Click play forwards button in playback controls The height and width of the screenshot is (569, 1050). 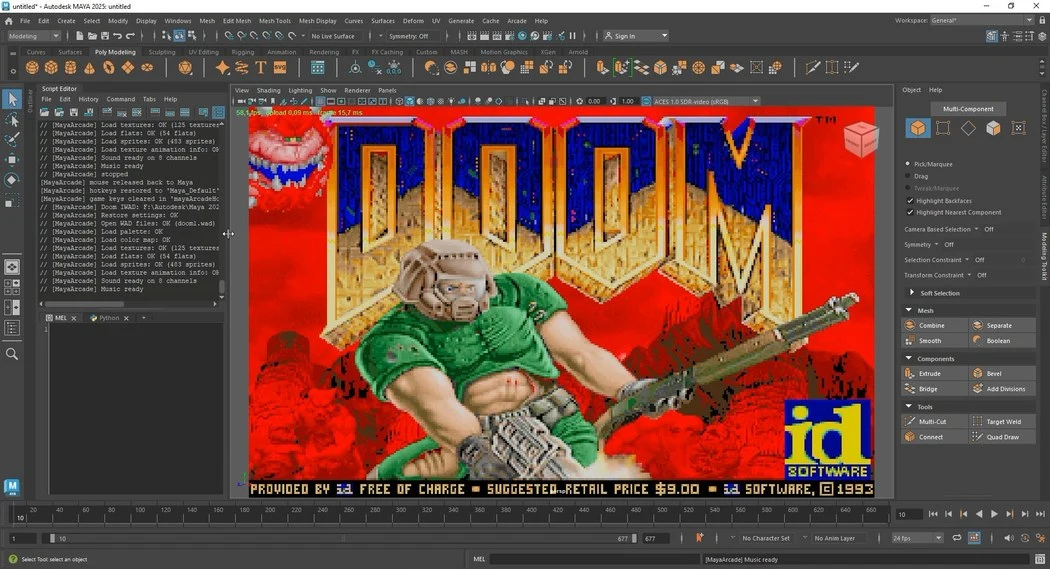pyautogui.click(x=994, y=514)
